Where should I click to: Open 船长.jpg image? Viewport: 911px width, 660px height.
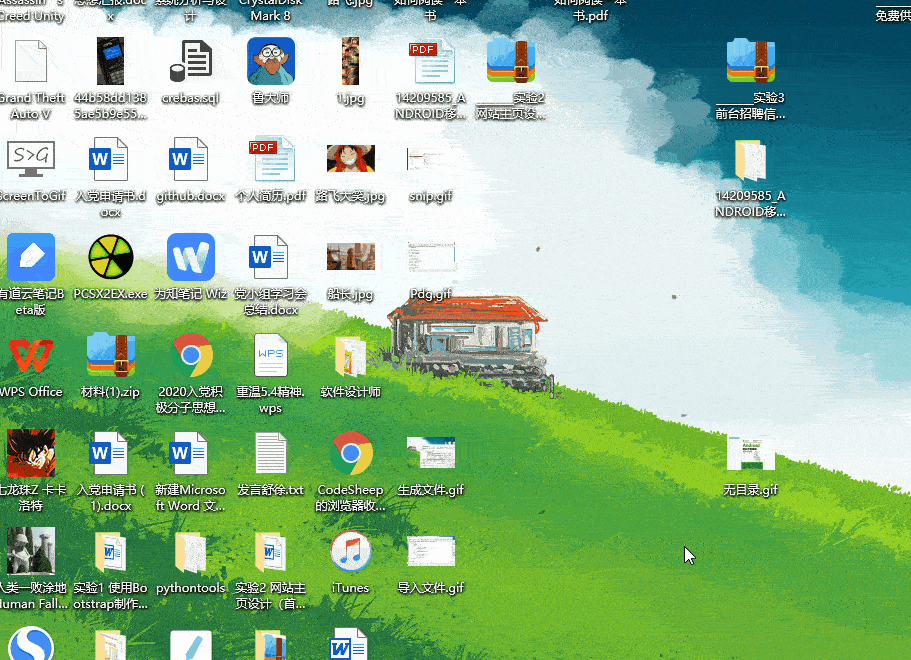[x=350, y=257]
